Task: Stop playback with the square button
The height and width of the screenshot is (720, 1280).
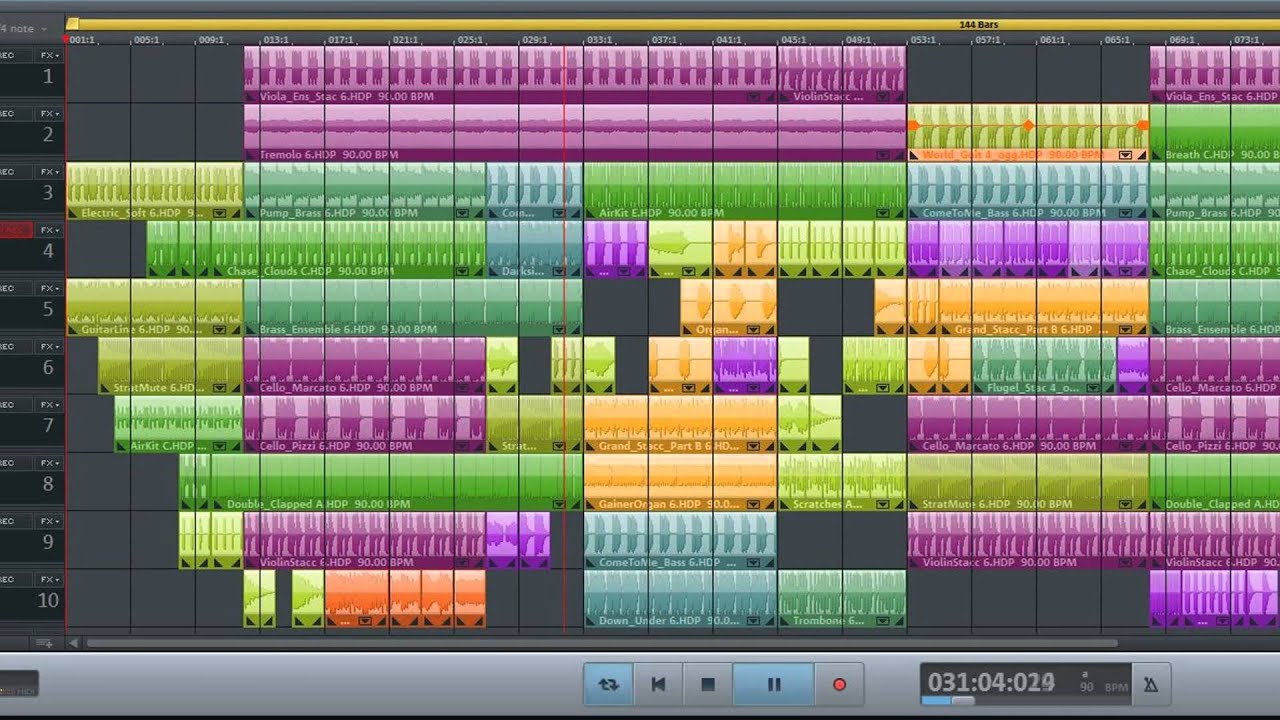Action: click(x=708, y=684)
